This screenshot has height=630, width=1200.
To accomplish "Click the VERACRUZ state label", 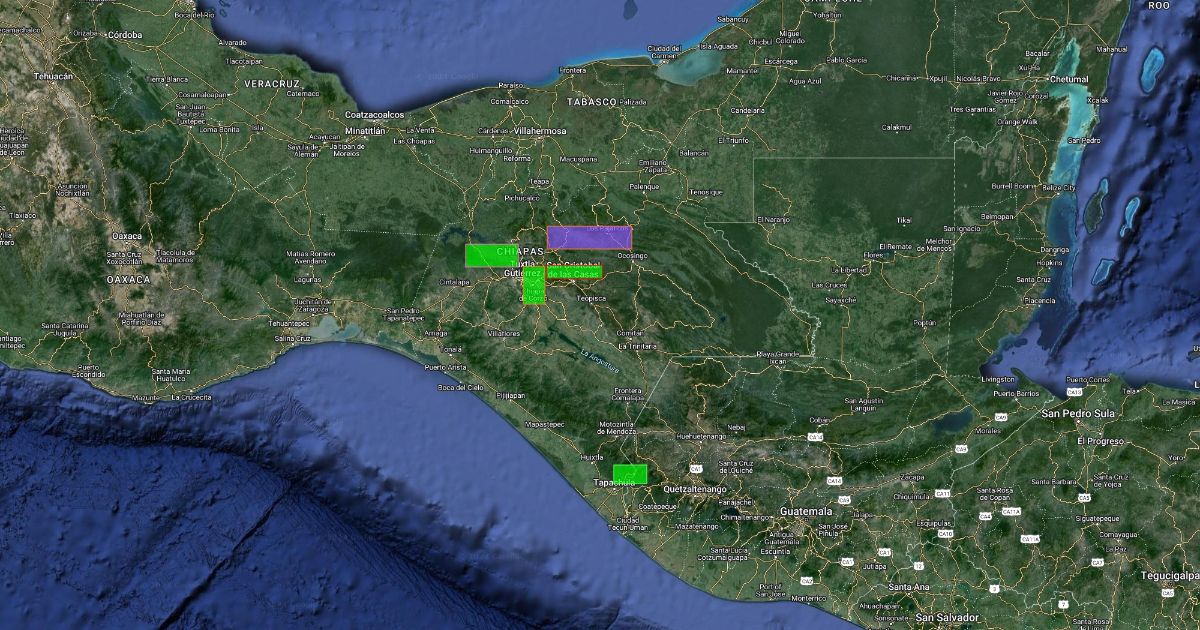I will 272,81.
